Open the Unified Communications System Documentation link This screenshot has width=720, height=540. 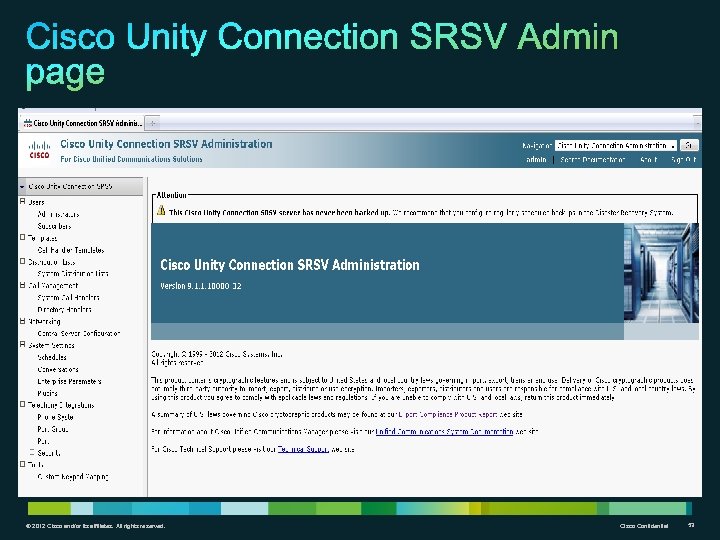pyautogui.click(x=444, y=432)
